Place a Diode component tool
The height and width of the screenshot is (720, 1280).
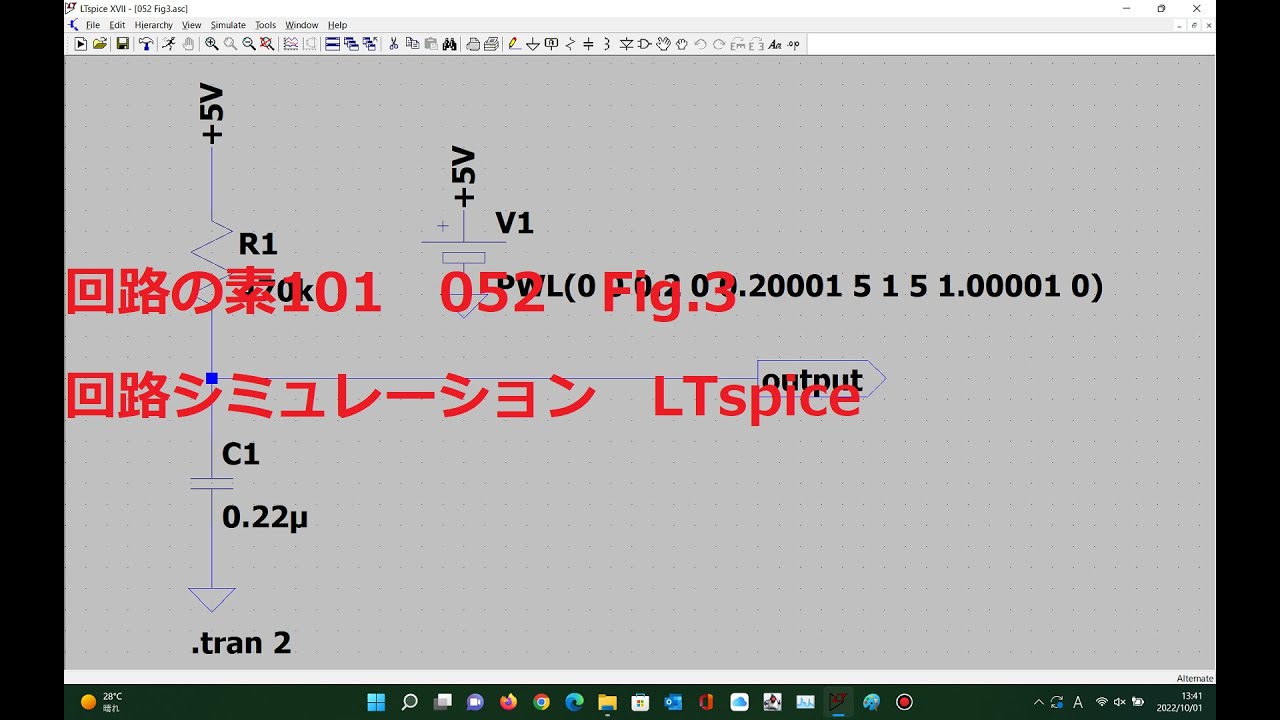[626, 44]
